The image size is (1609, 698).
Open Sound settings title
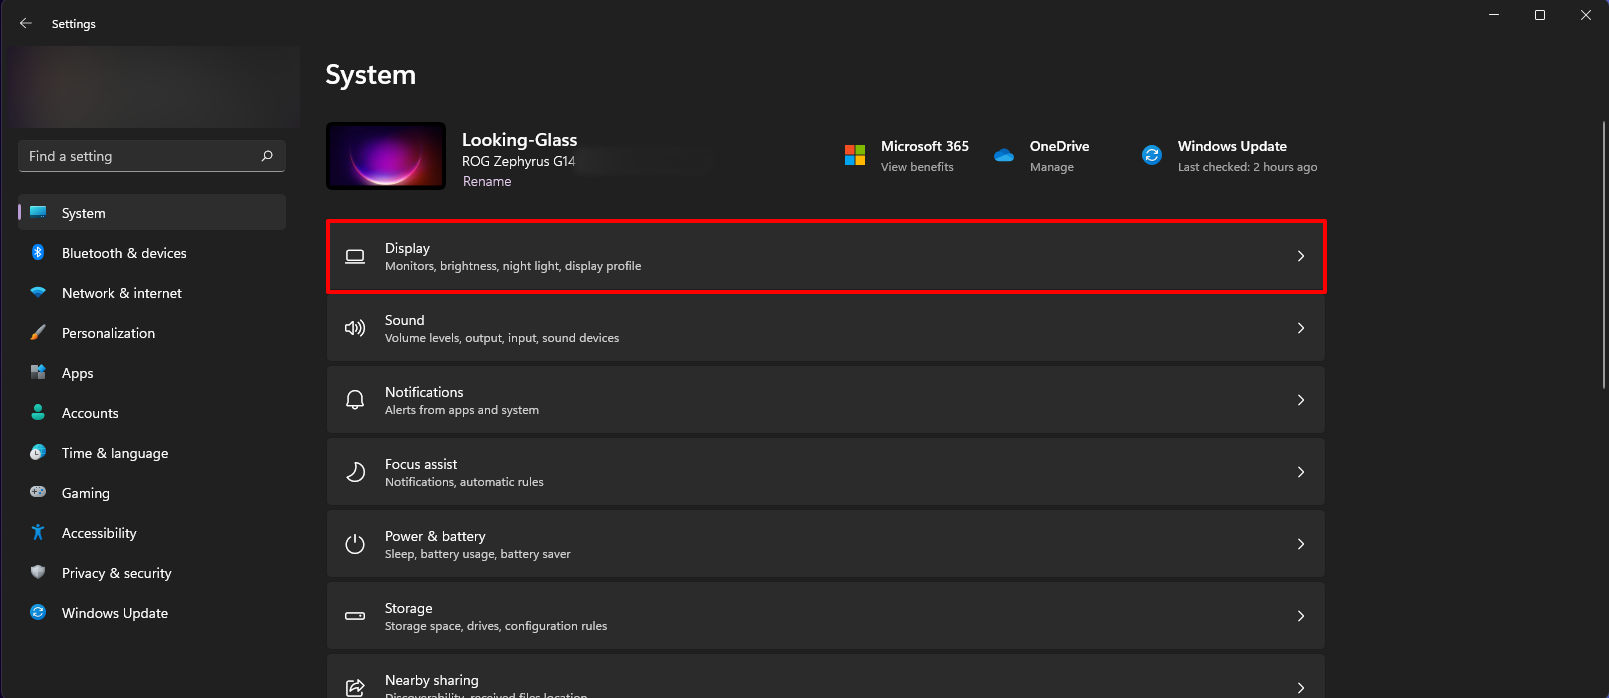405,320
